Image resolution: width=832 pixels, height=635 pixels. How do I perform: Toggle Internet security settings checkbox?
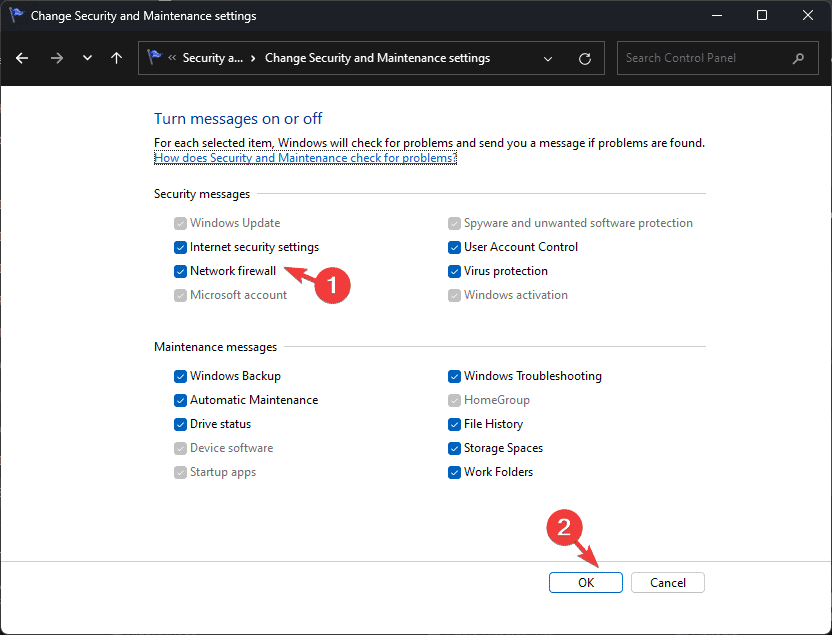pos(180,247)
